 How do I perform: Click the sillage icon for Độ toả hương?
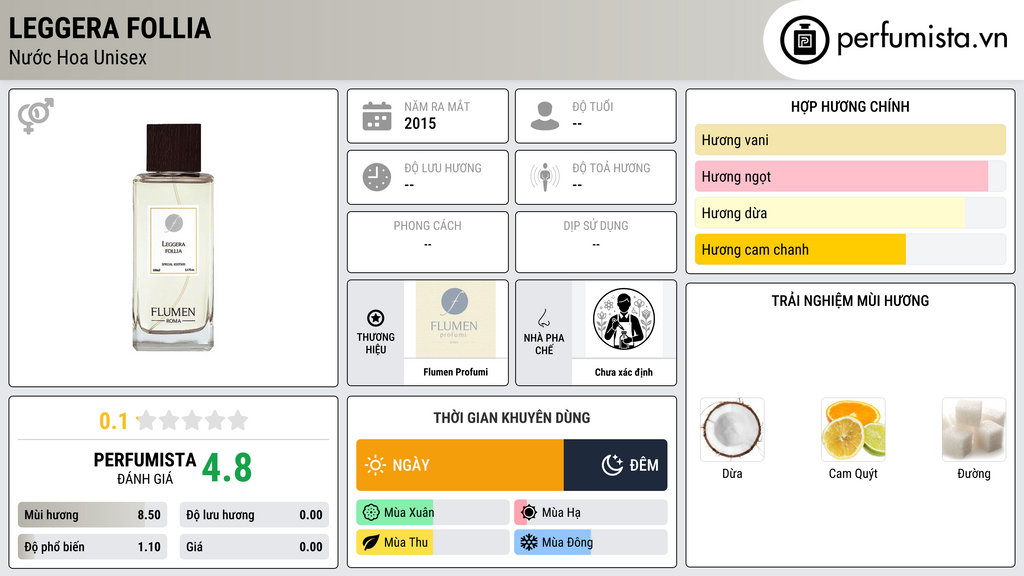click(x=545, y=177)
